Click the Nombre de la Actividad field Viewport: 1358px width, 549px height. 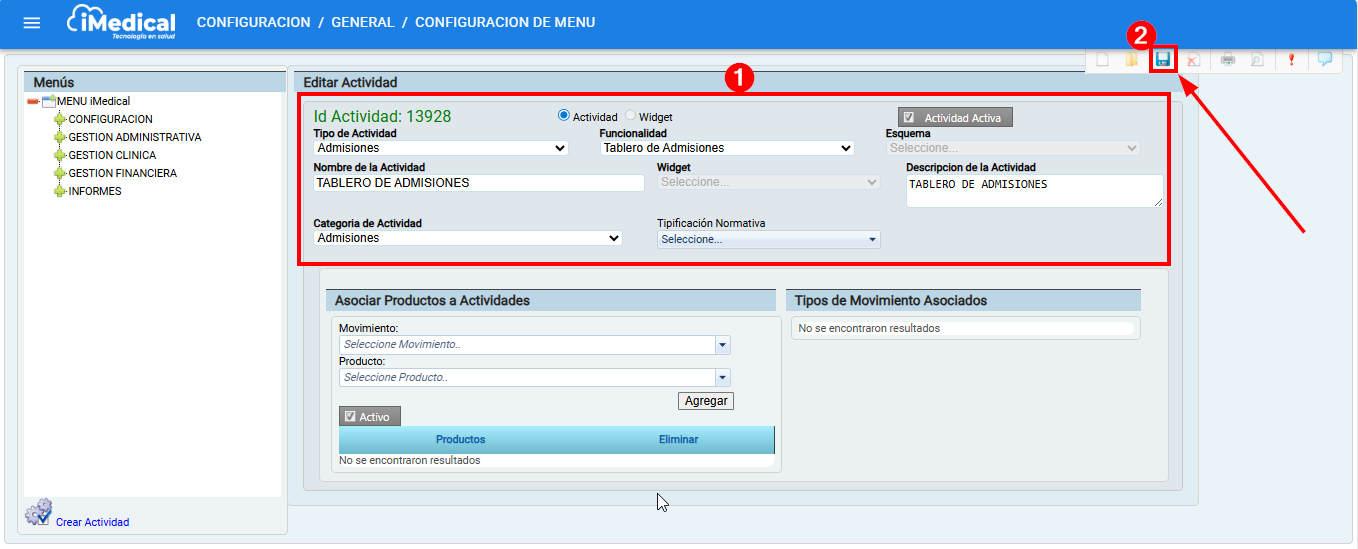(x=479, y=183)
